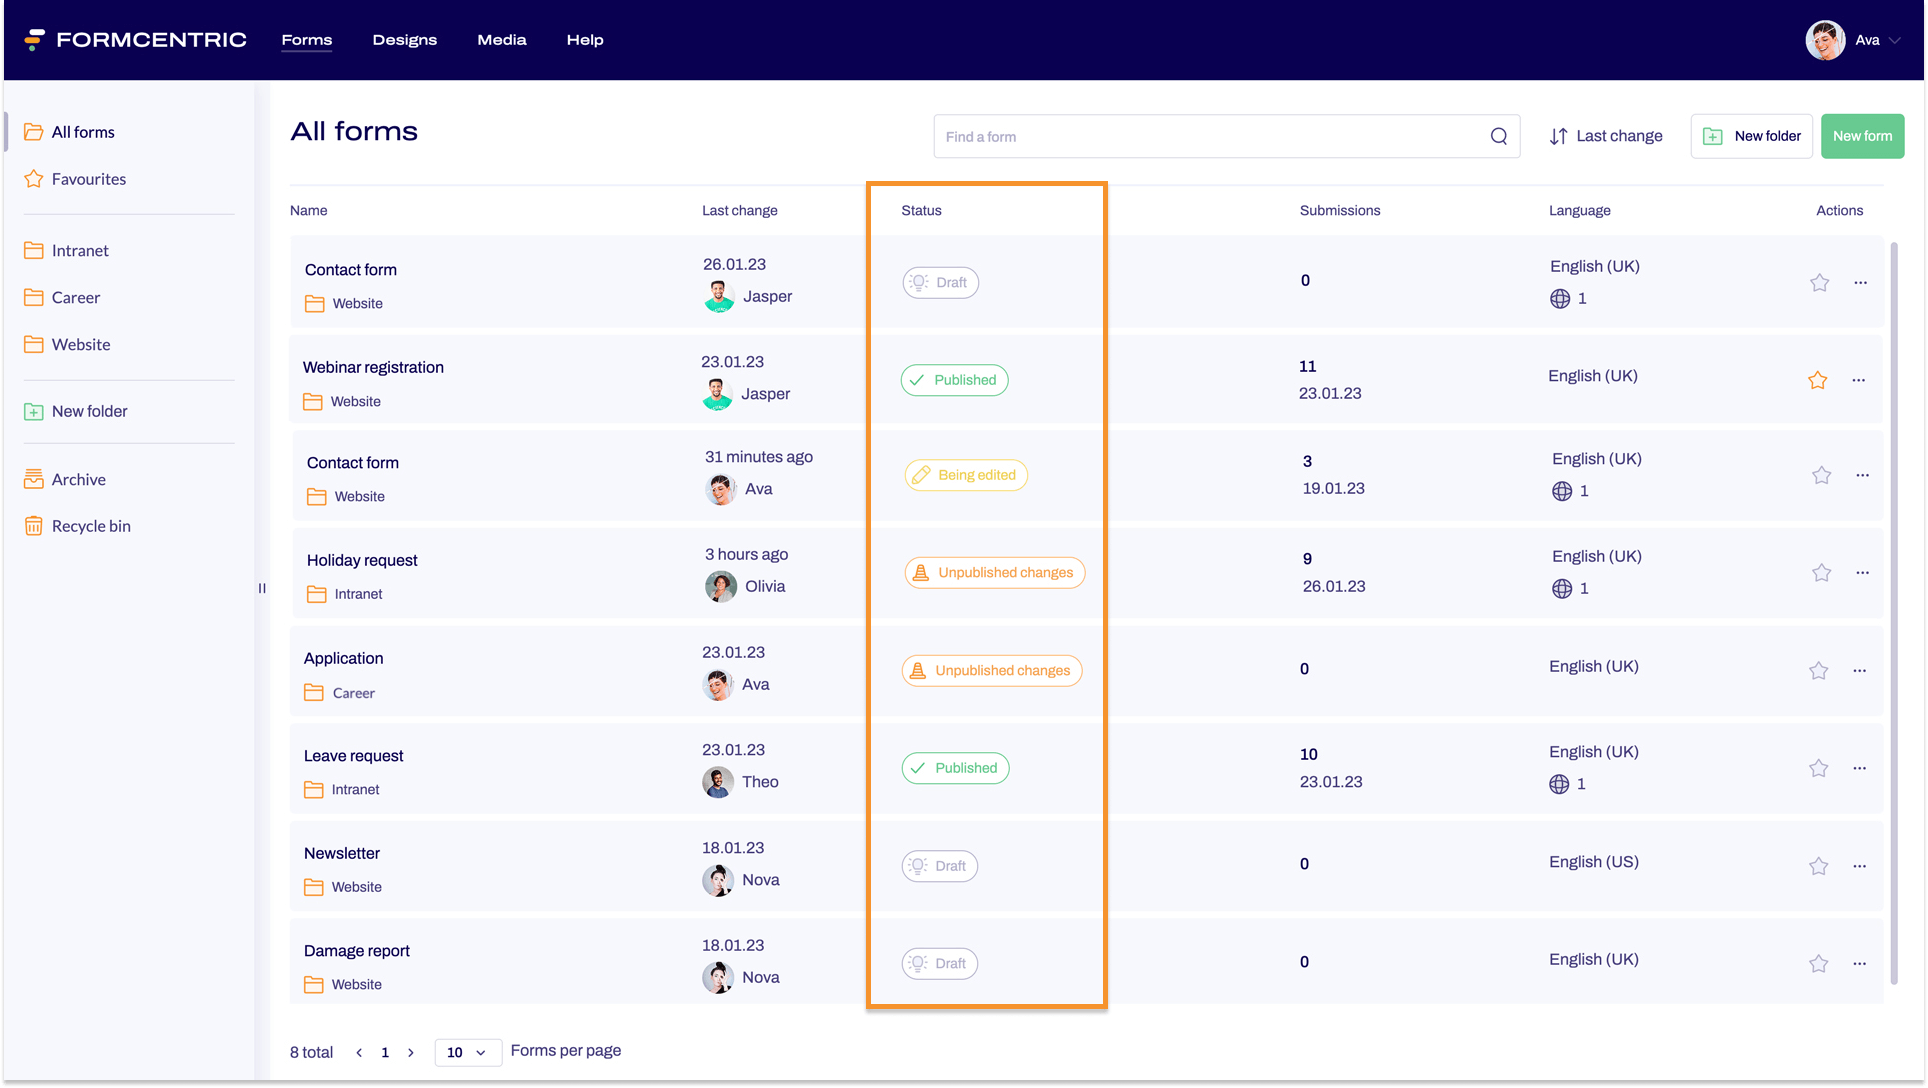This screenshot has height=1088, width=1928.
Task: Click the Formcentric logo
Action: 133,39
